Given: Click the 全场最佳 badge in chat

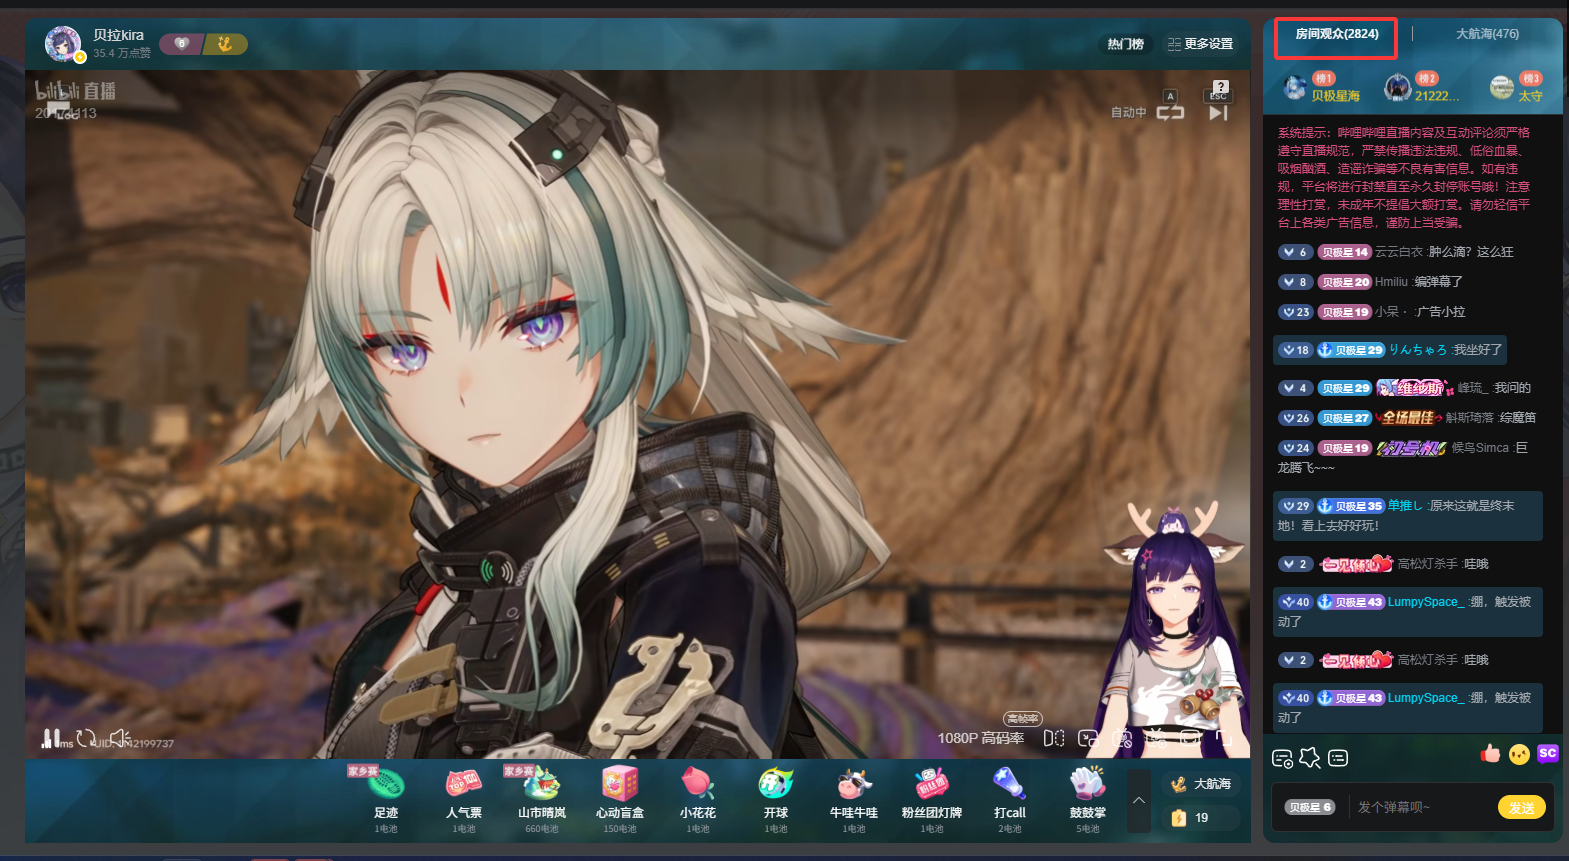Looking at the screenshot, I should [1409, 418].
